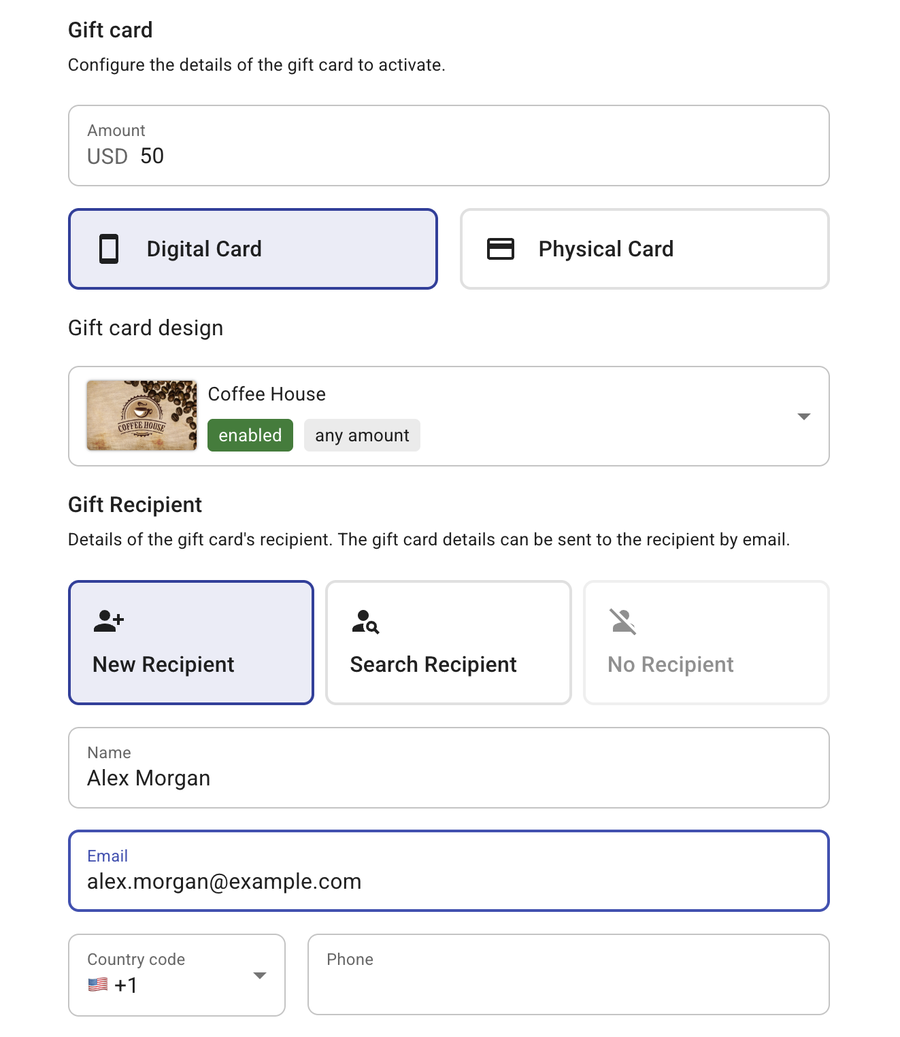
Task: Click the credit card icon on Physical Card
Action: [501, 249]
